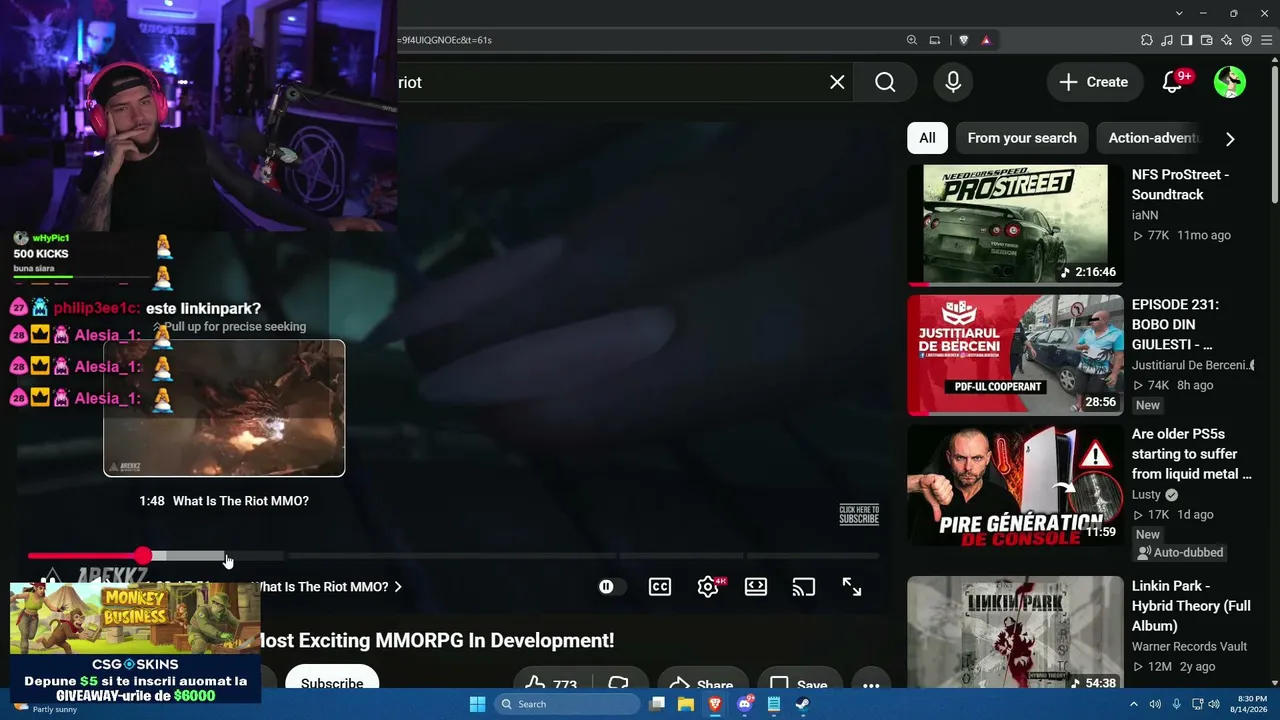Open video titled NFS ProStreet - Soundtrack
The image size is (1280, 720).
(1180, 185)
